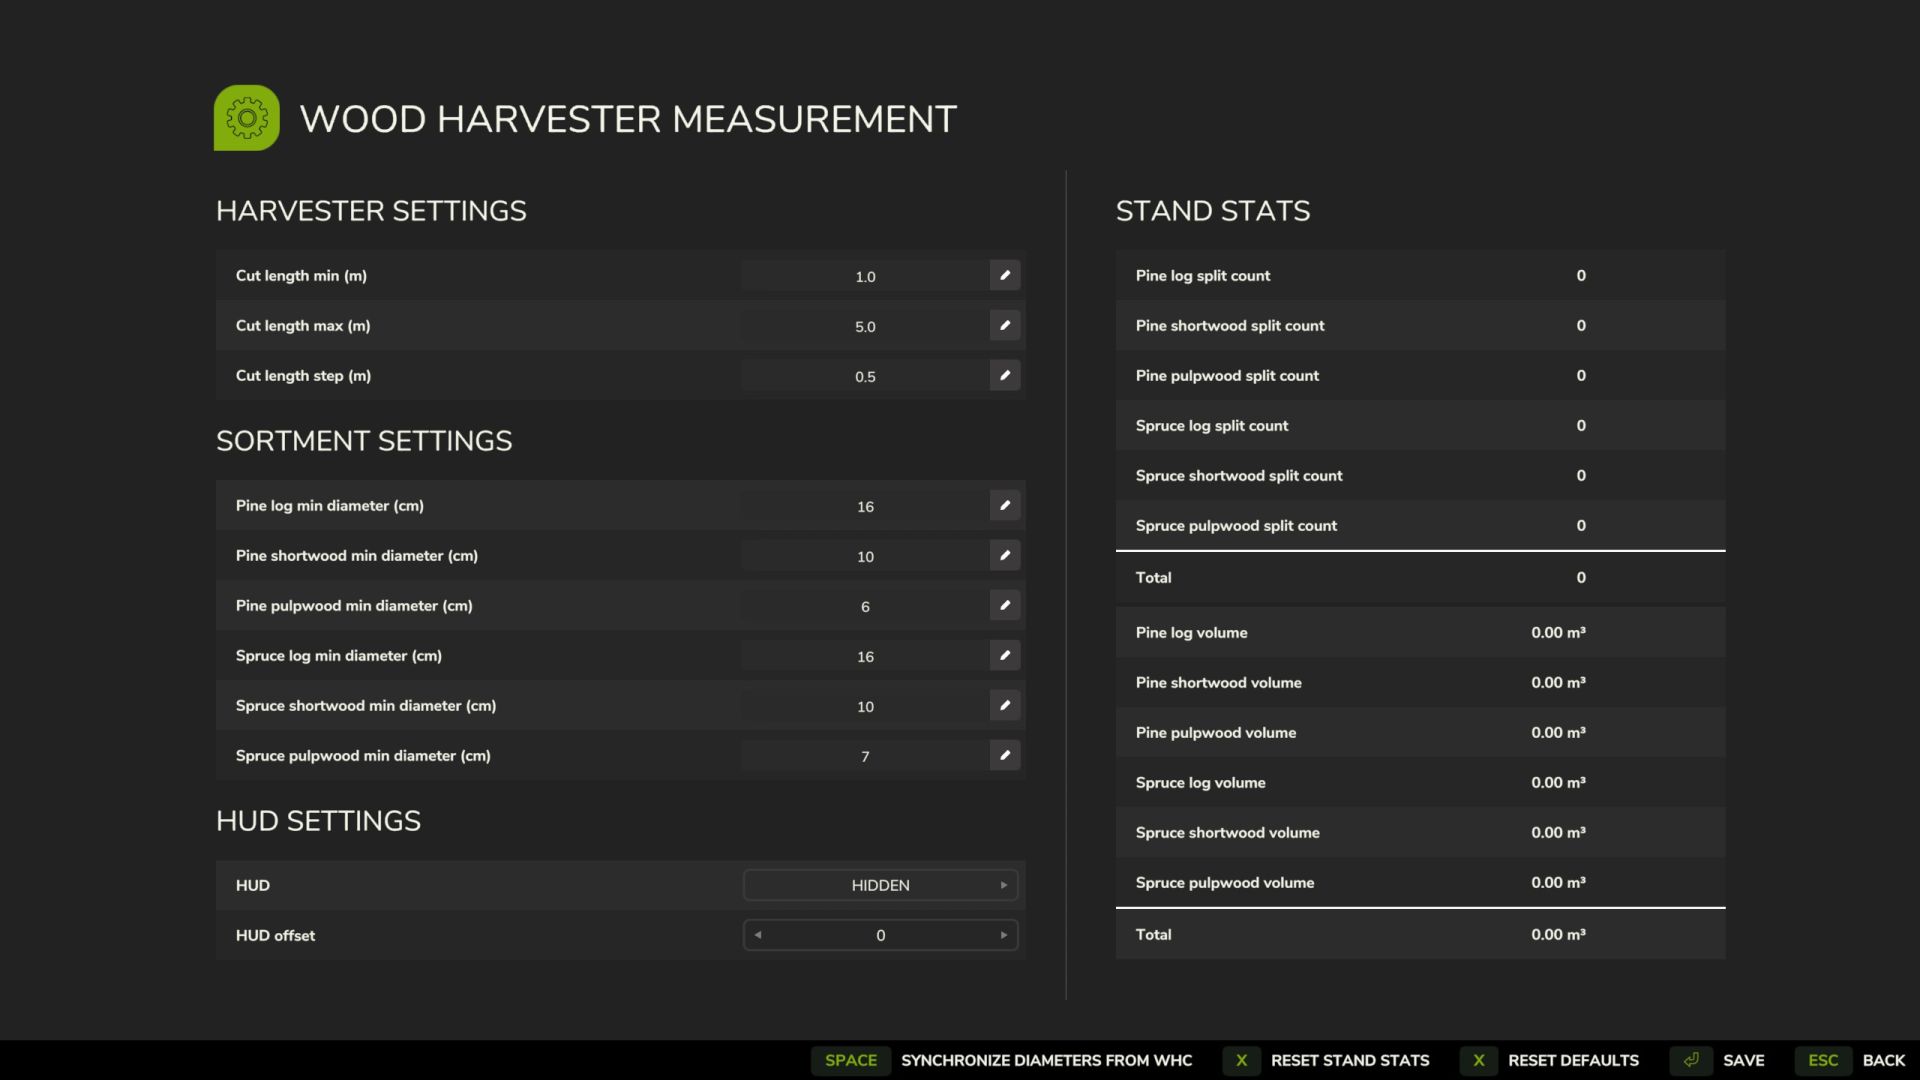
Task: Click the pencil for Spruce pulpwood min diameter
Action: [x=1004, y=755]
